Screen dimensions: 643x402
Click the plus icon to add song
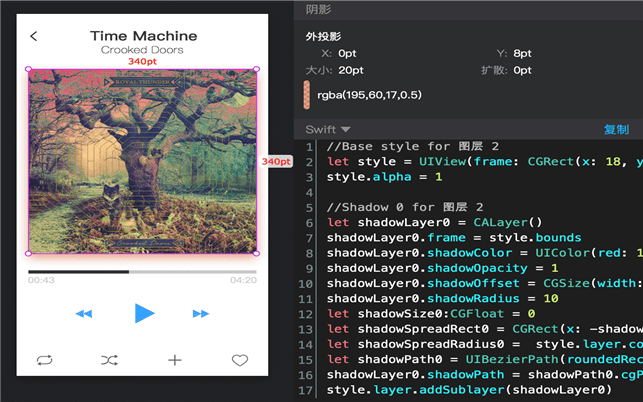click(x=174, y=360)
